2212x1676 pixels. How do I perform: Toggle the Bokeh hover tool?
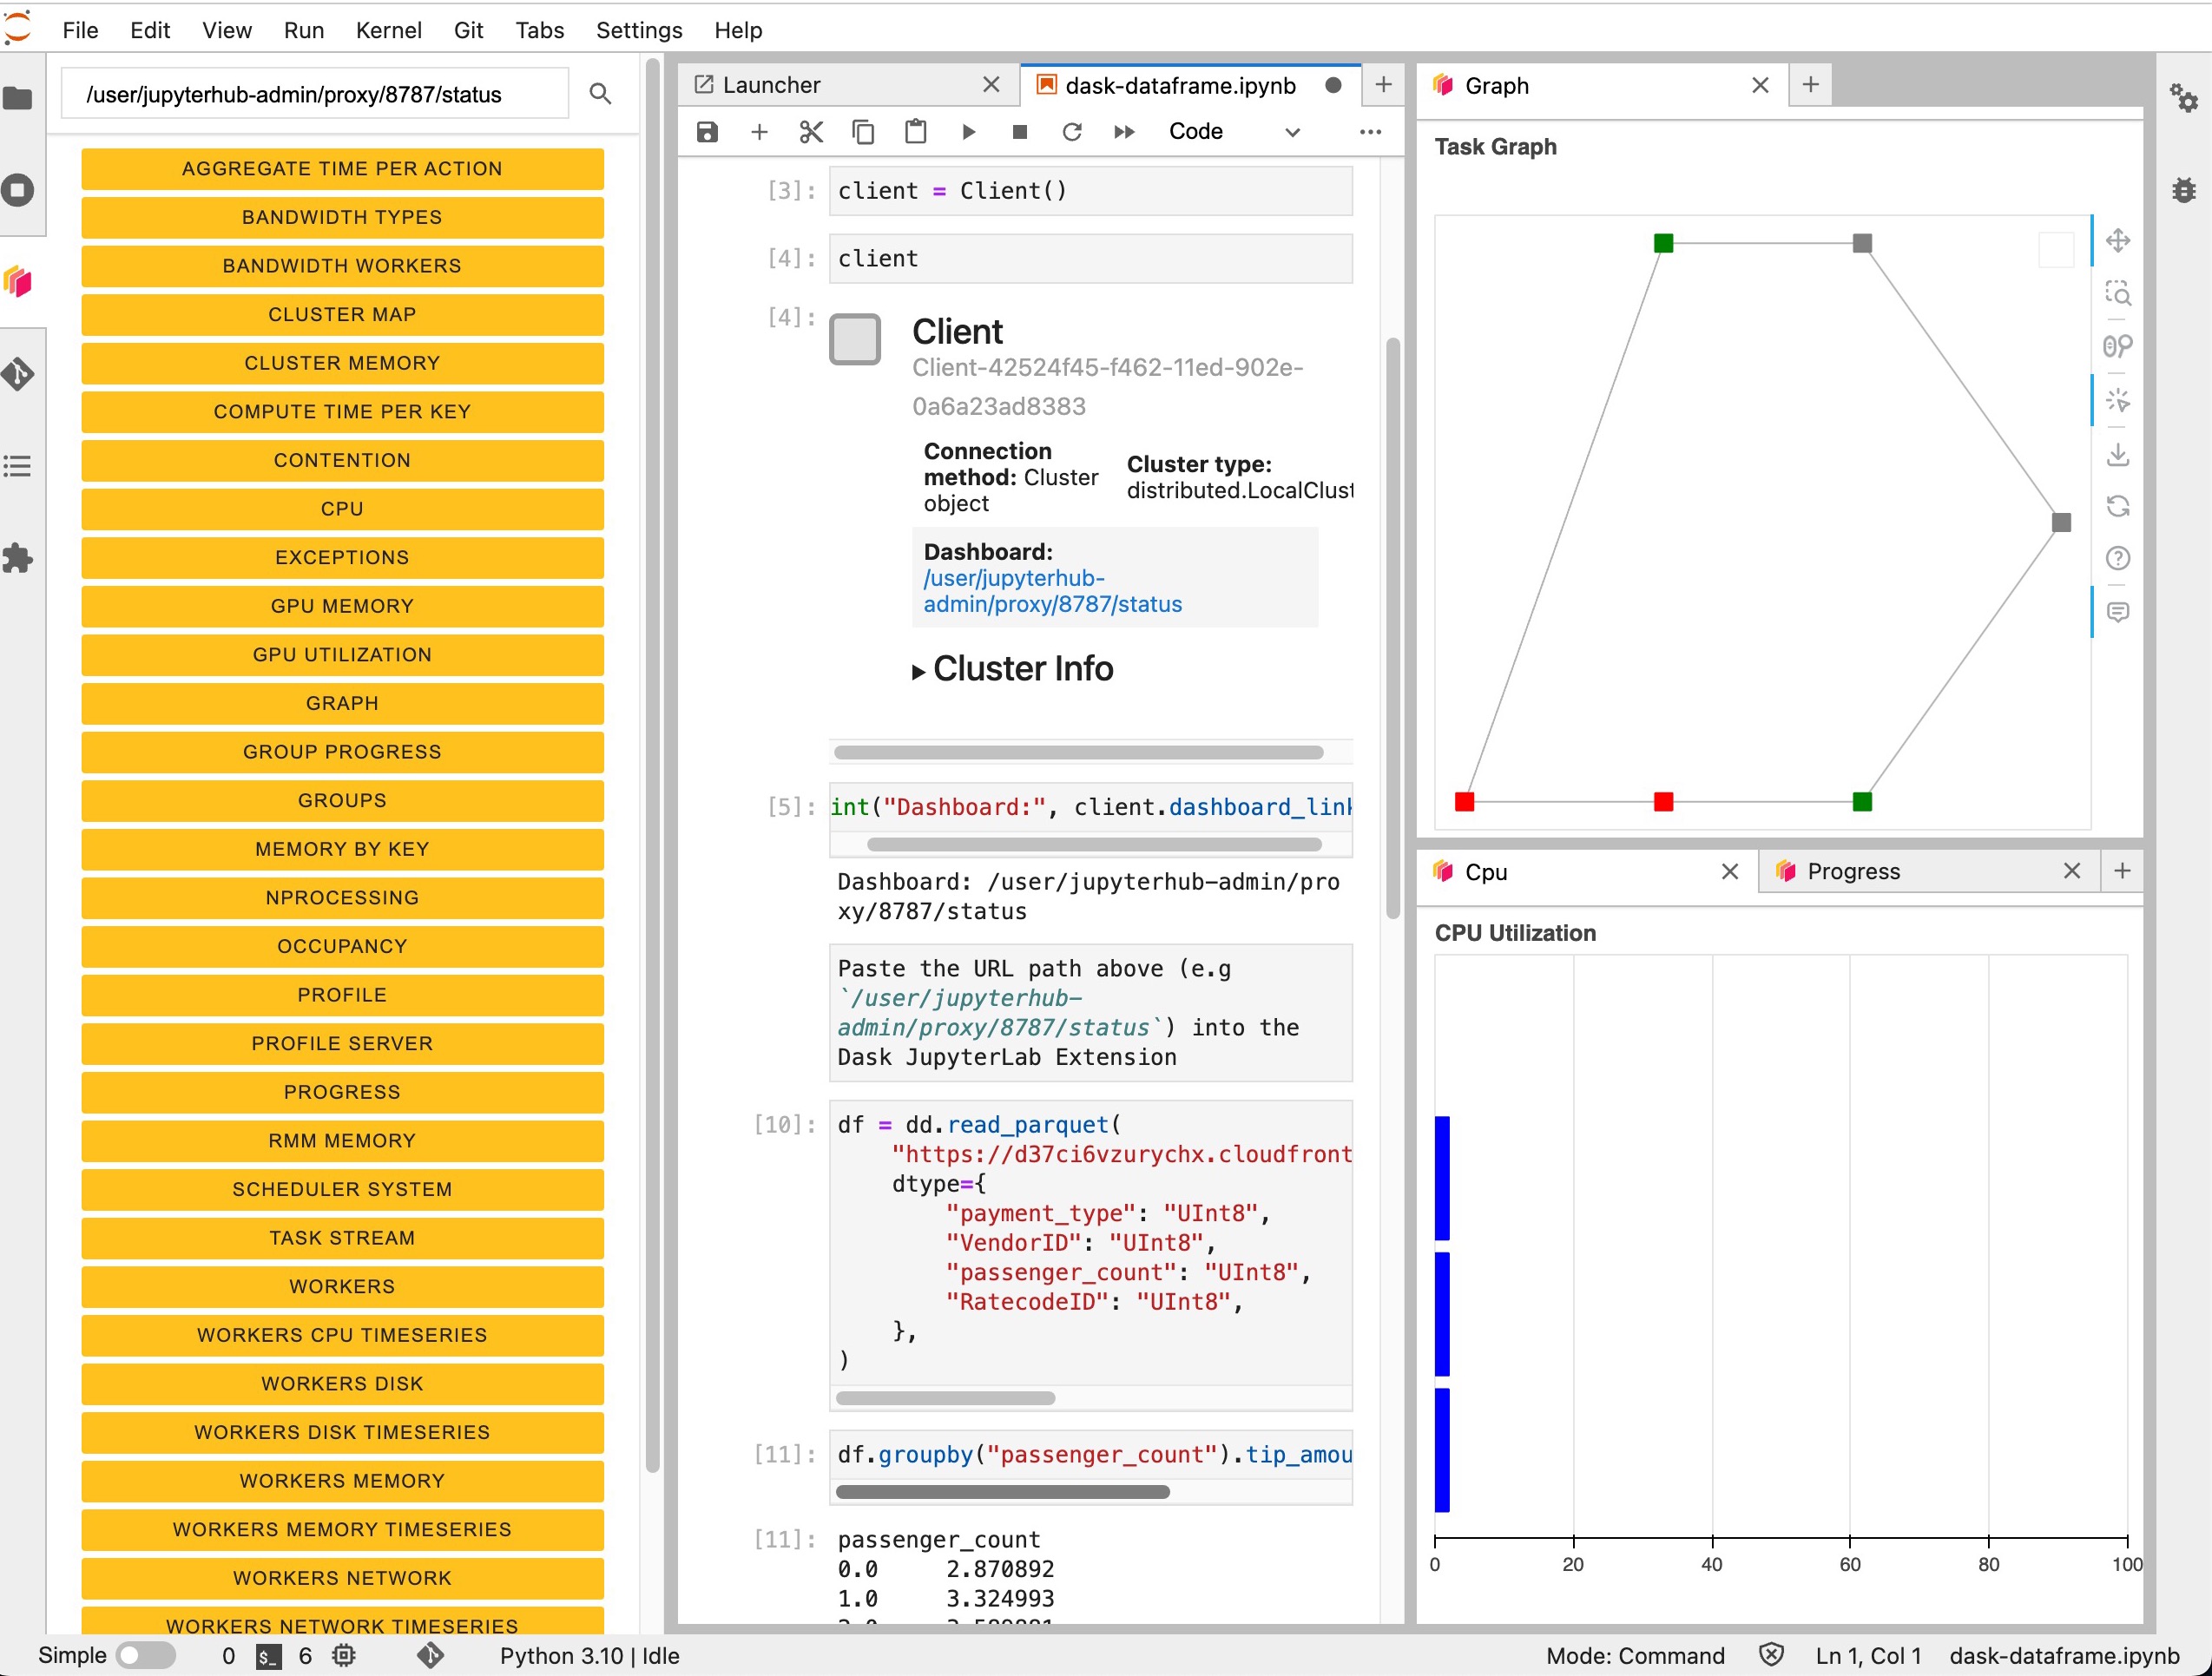coord(2117,611)
